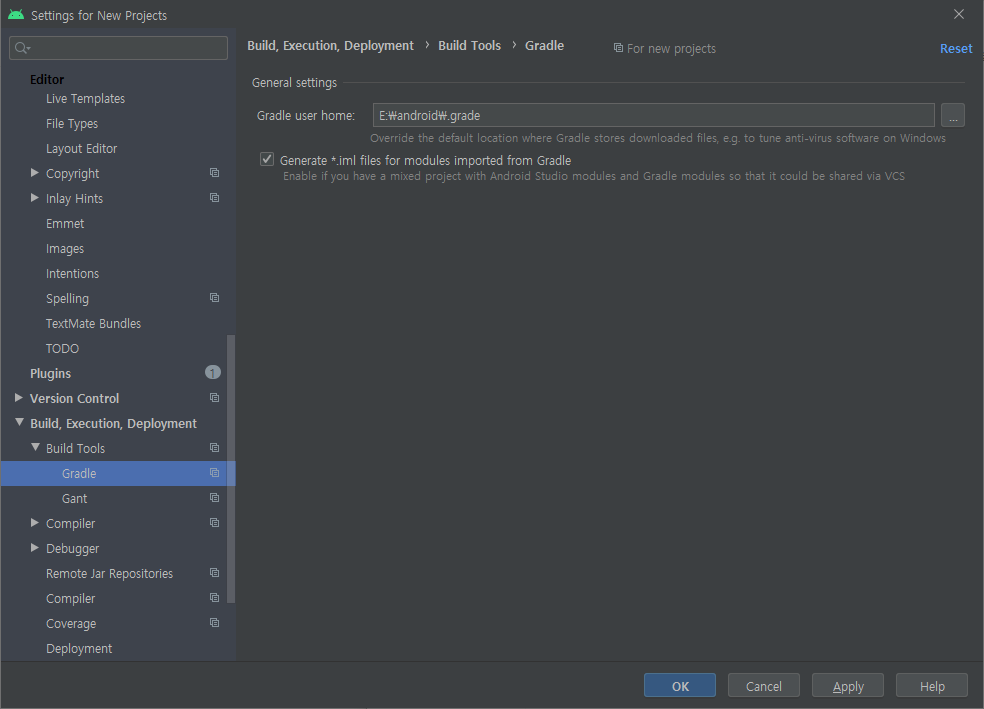Click the project-level icon beside Gant

click(x=215, y=498)
